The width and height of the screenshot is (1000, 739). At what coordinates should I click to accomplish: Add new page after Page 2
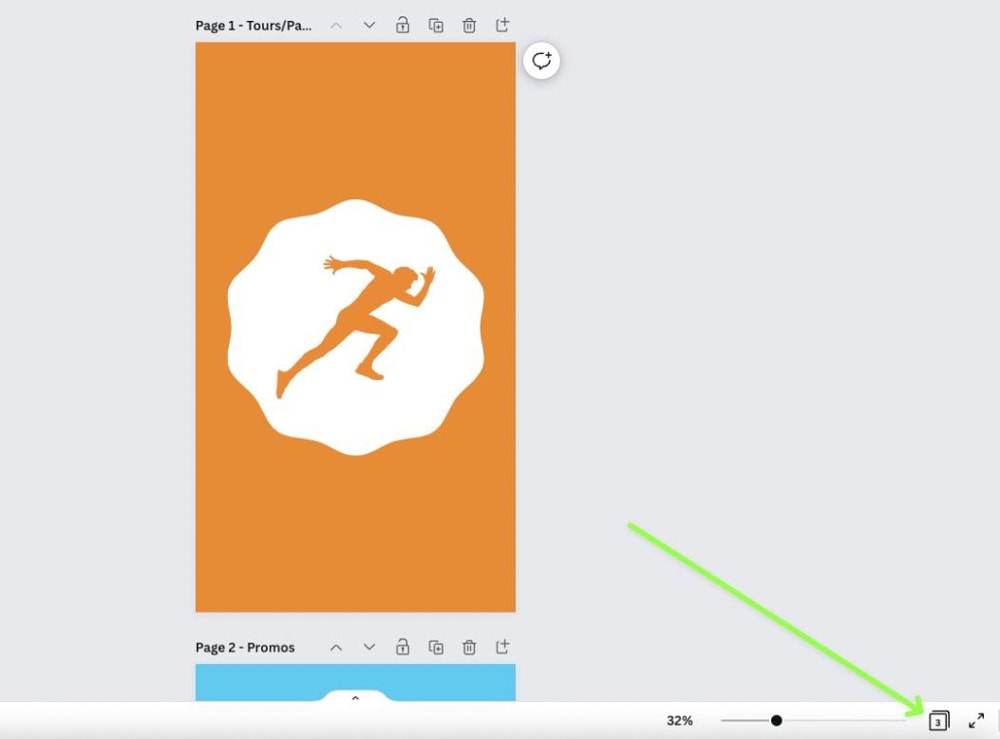point(503,647)
